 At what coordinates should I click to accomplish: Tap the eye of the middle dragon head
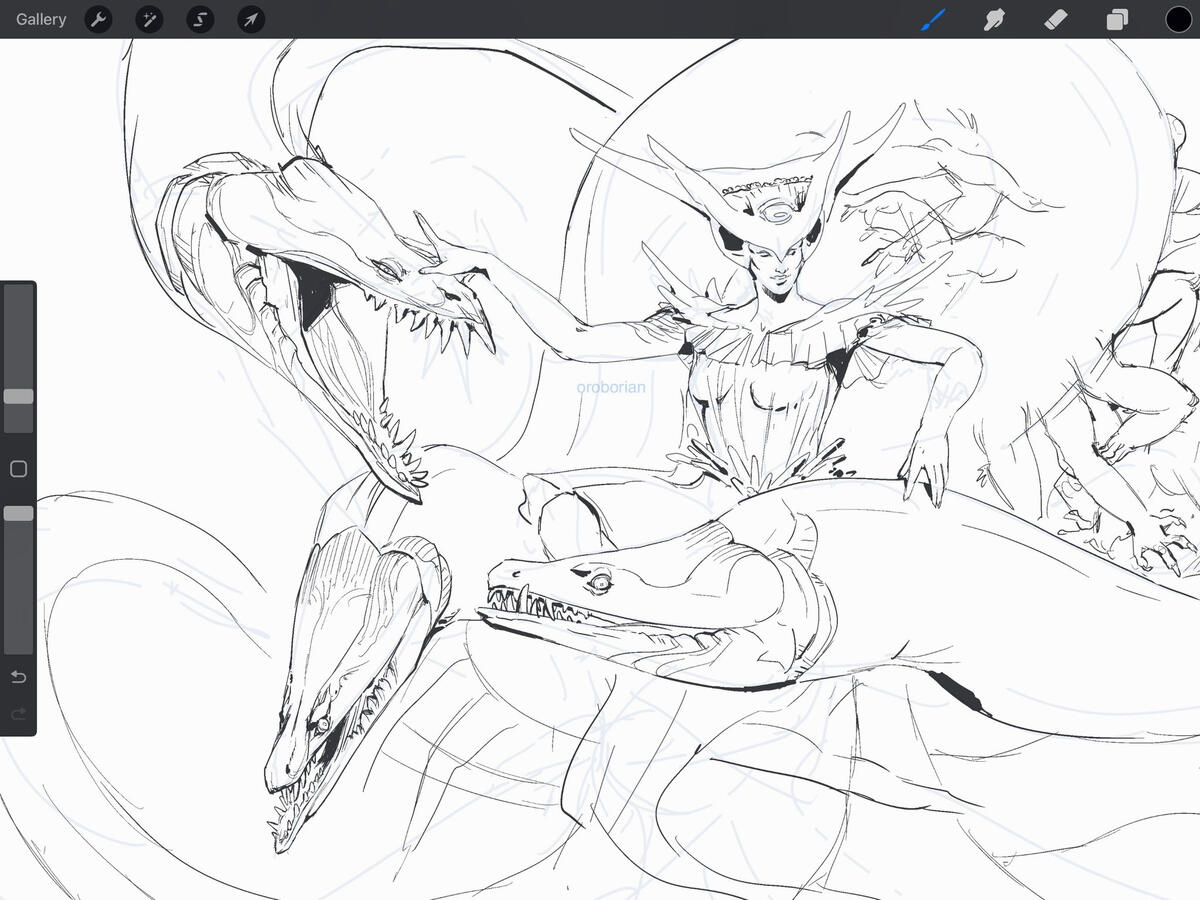tap(598, 581)
